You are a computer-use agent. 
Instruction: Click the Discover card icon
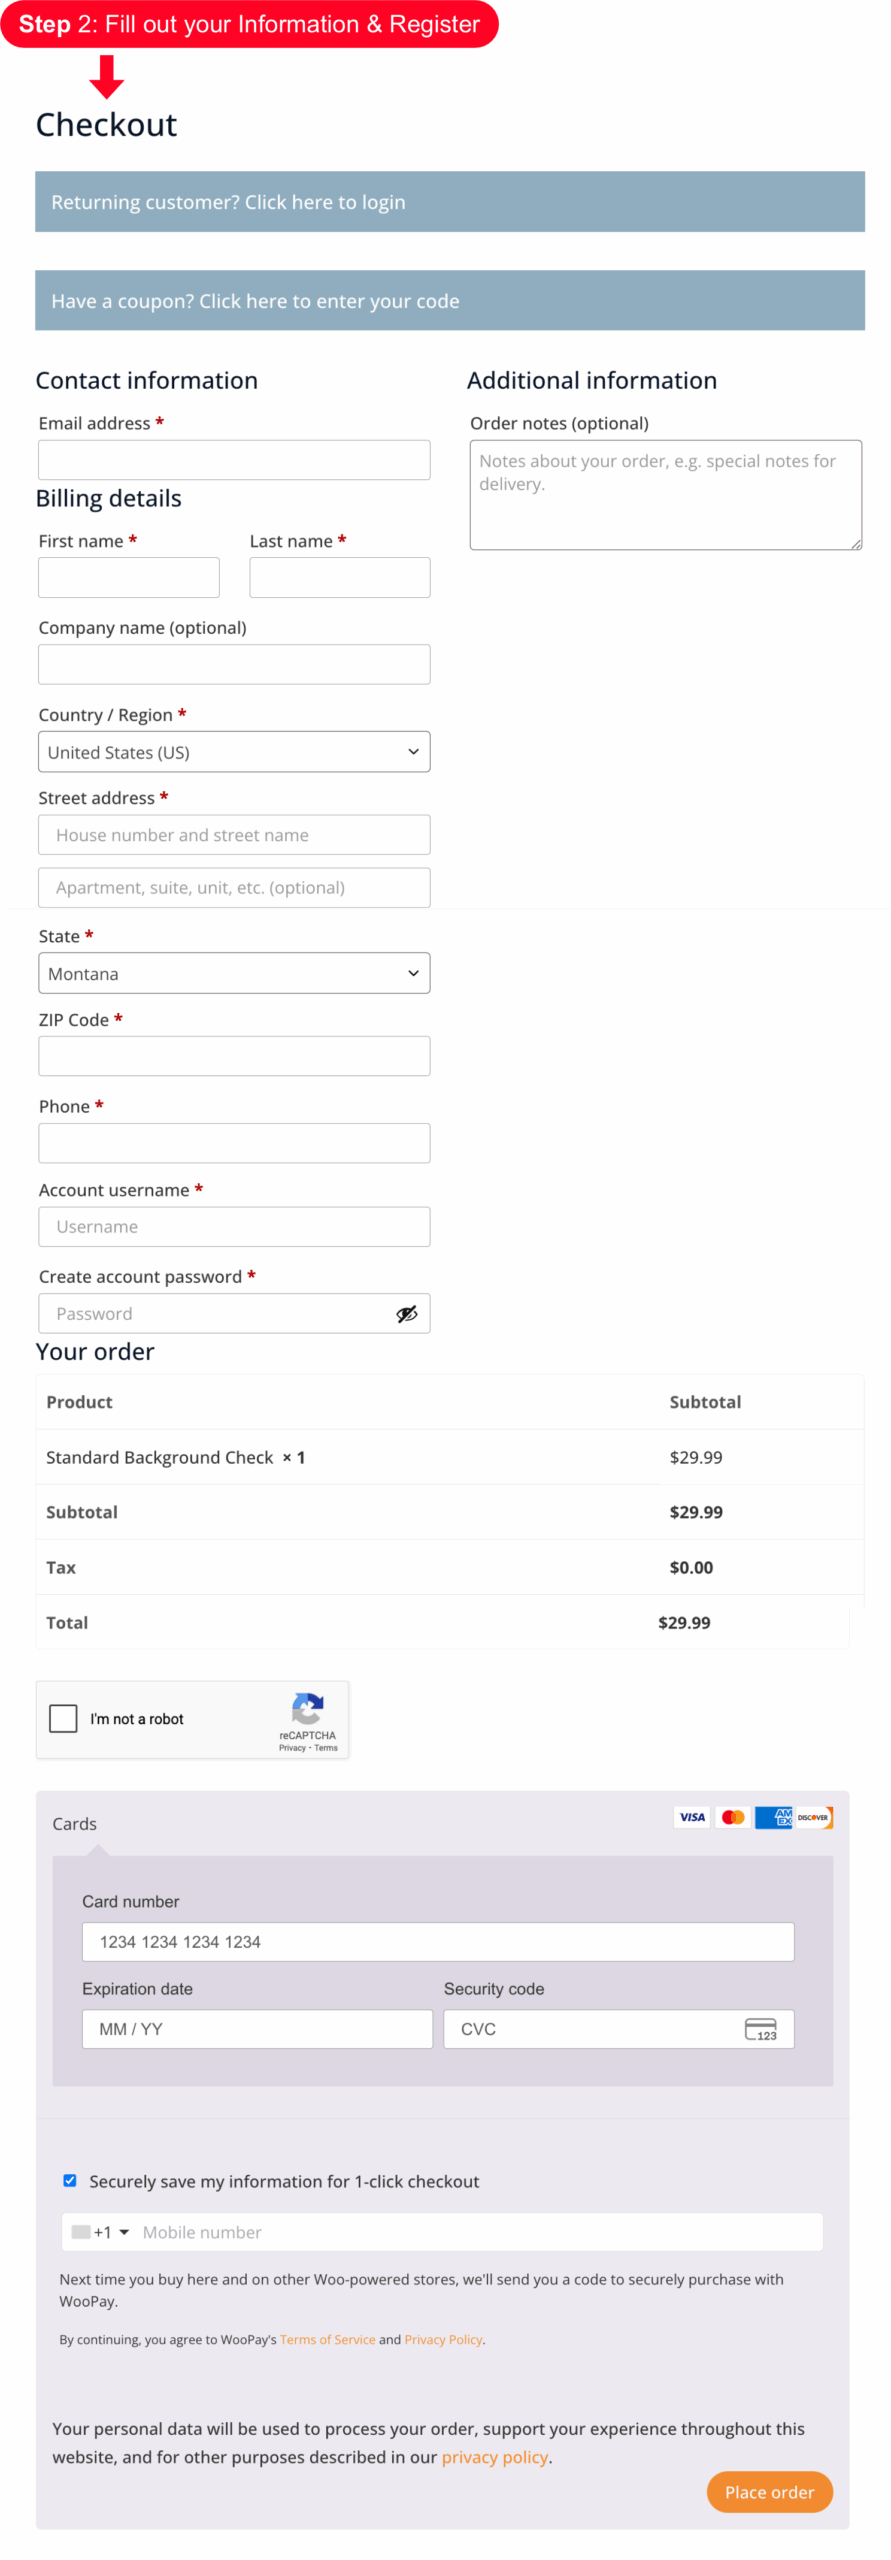coord(813,1817)
